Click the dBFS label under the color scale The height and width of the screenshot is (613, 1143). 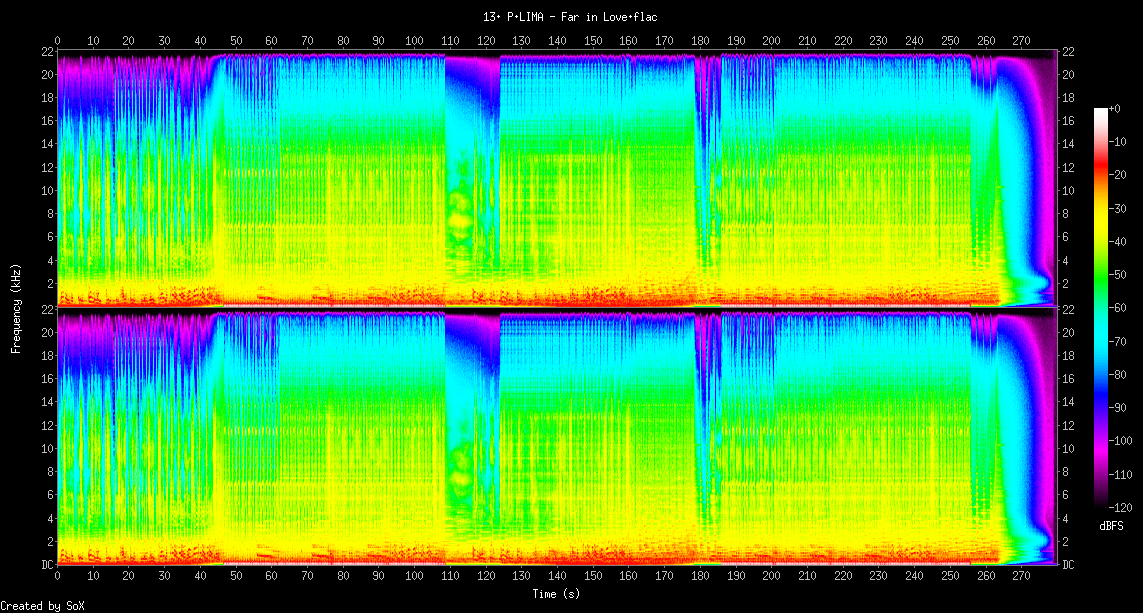[x=1111, y=525]
